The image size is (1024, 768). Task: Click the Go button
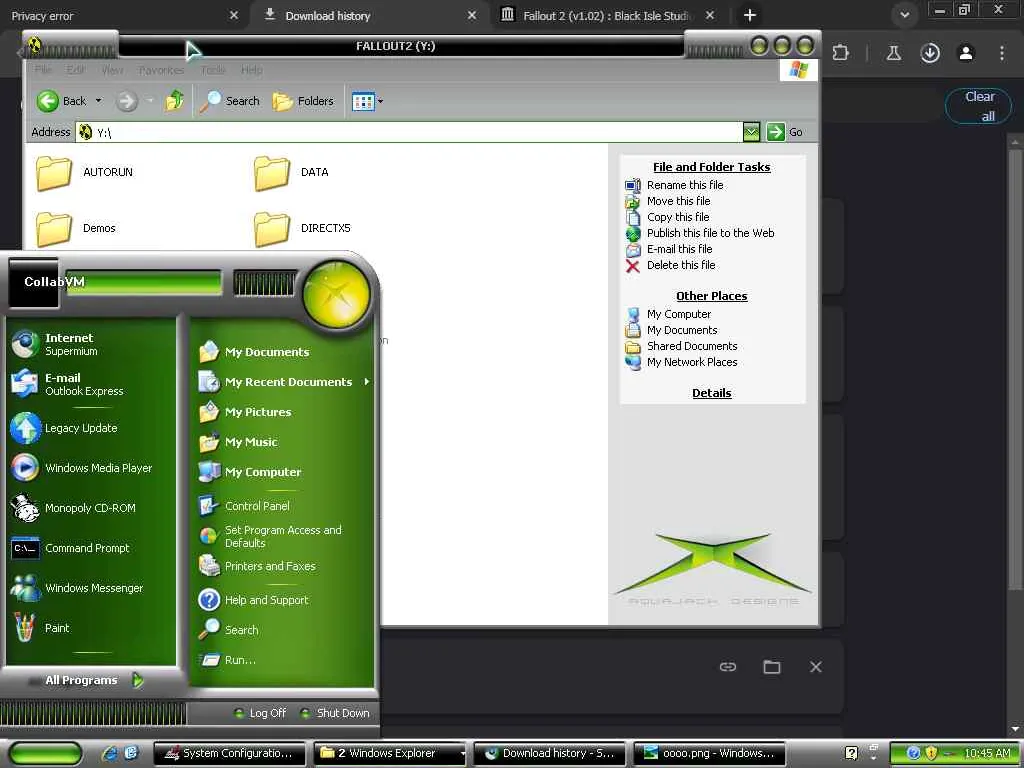784,132
